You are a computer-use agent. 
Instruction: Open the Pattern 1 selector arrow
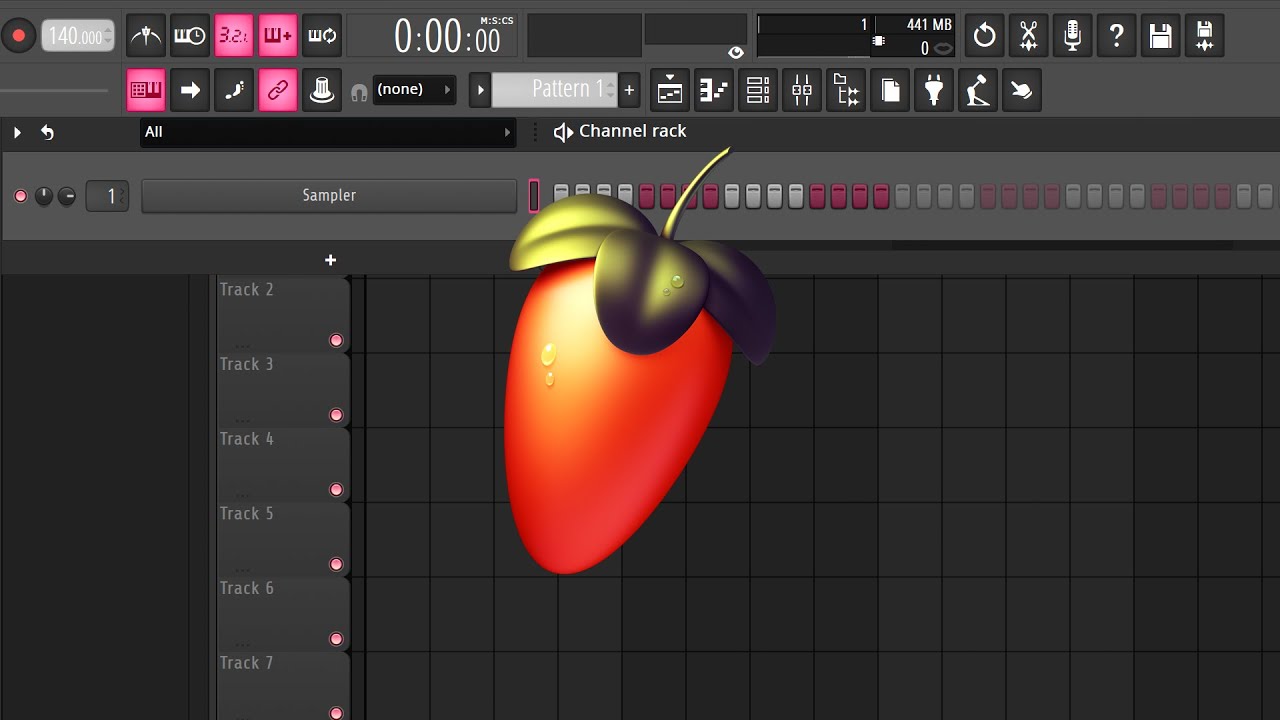click(x=480, y=90)
